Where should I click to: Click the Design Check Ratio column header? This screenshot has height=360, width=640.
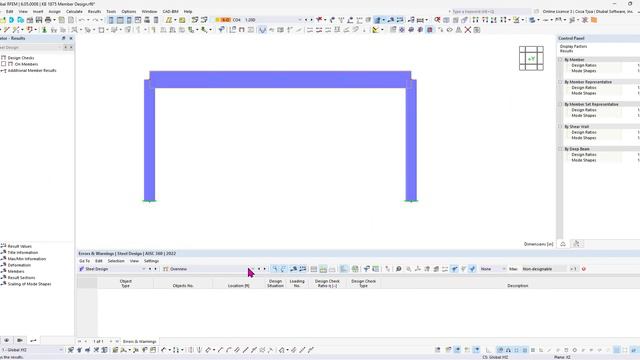(327, 283)
